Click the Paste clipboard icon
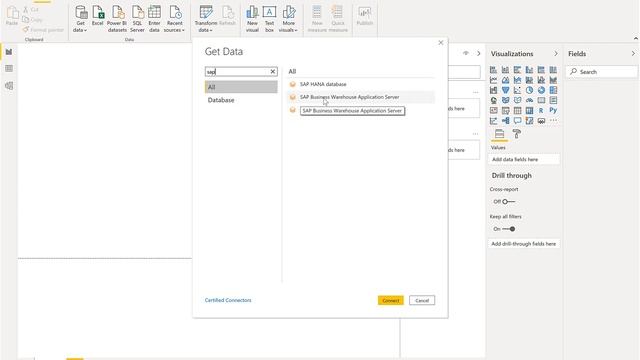Screen dimensions: 640x360 (12, 16)
